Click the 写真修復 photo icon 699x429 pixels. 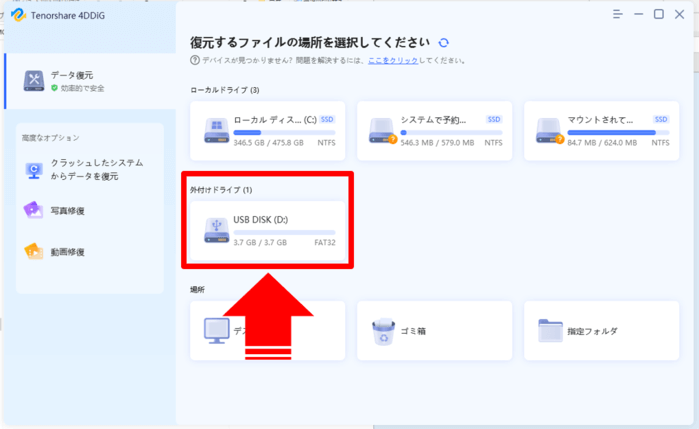pyautogui.click(x=33, y=210)
